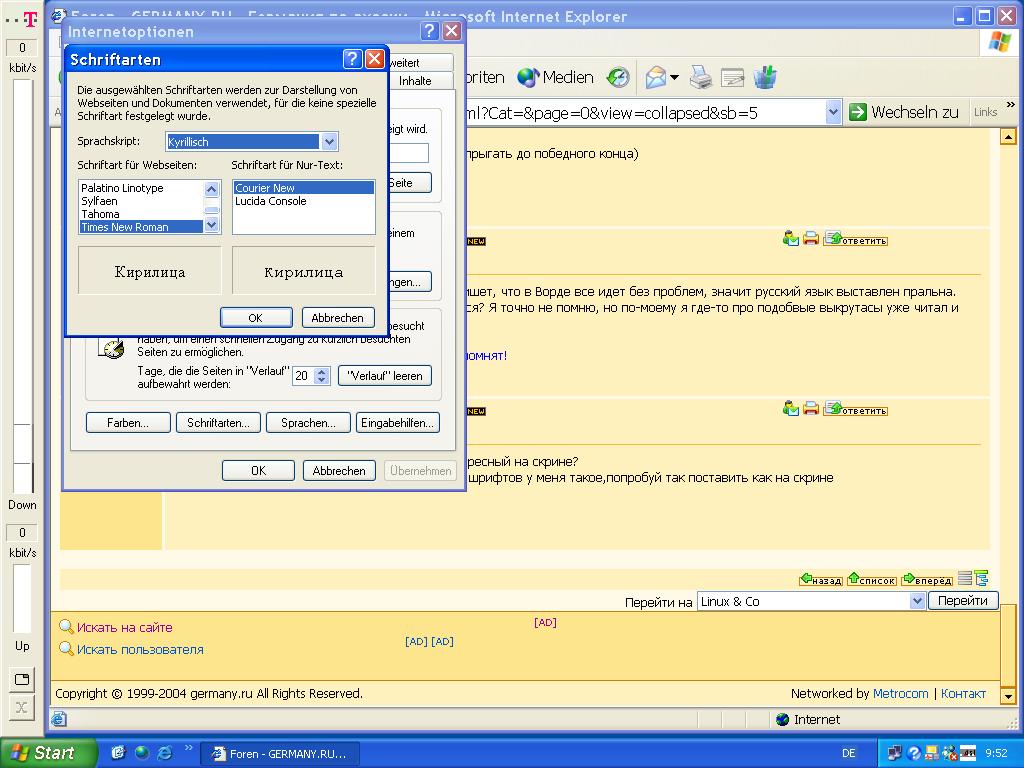Click the Edit page icon in IE toolbar
This screenshot has width=1024, height=768.
click(x=733, y=78)
